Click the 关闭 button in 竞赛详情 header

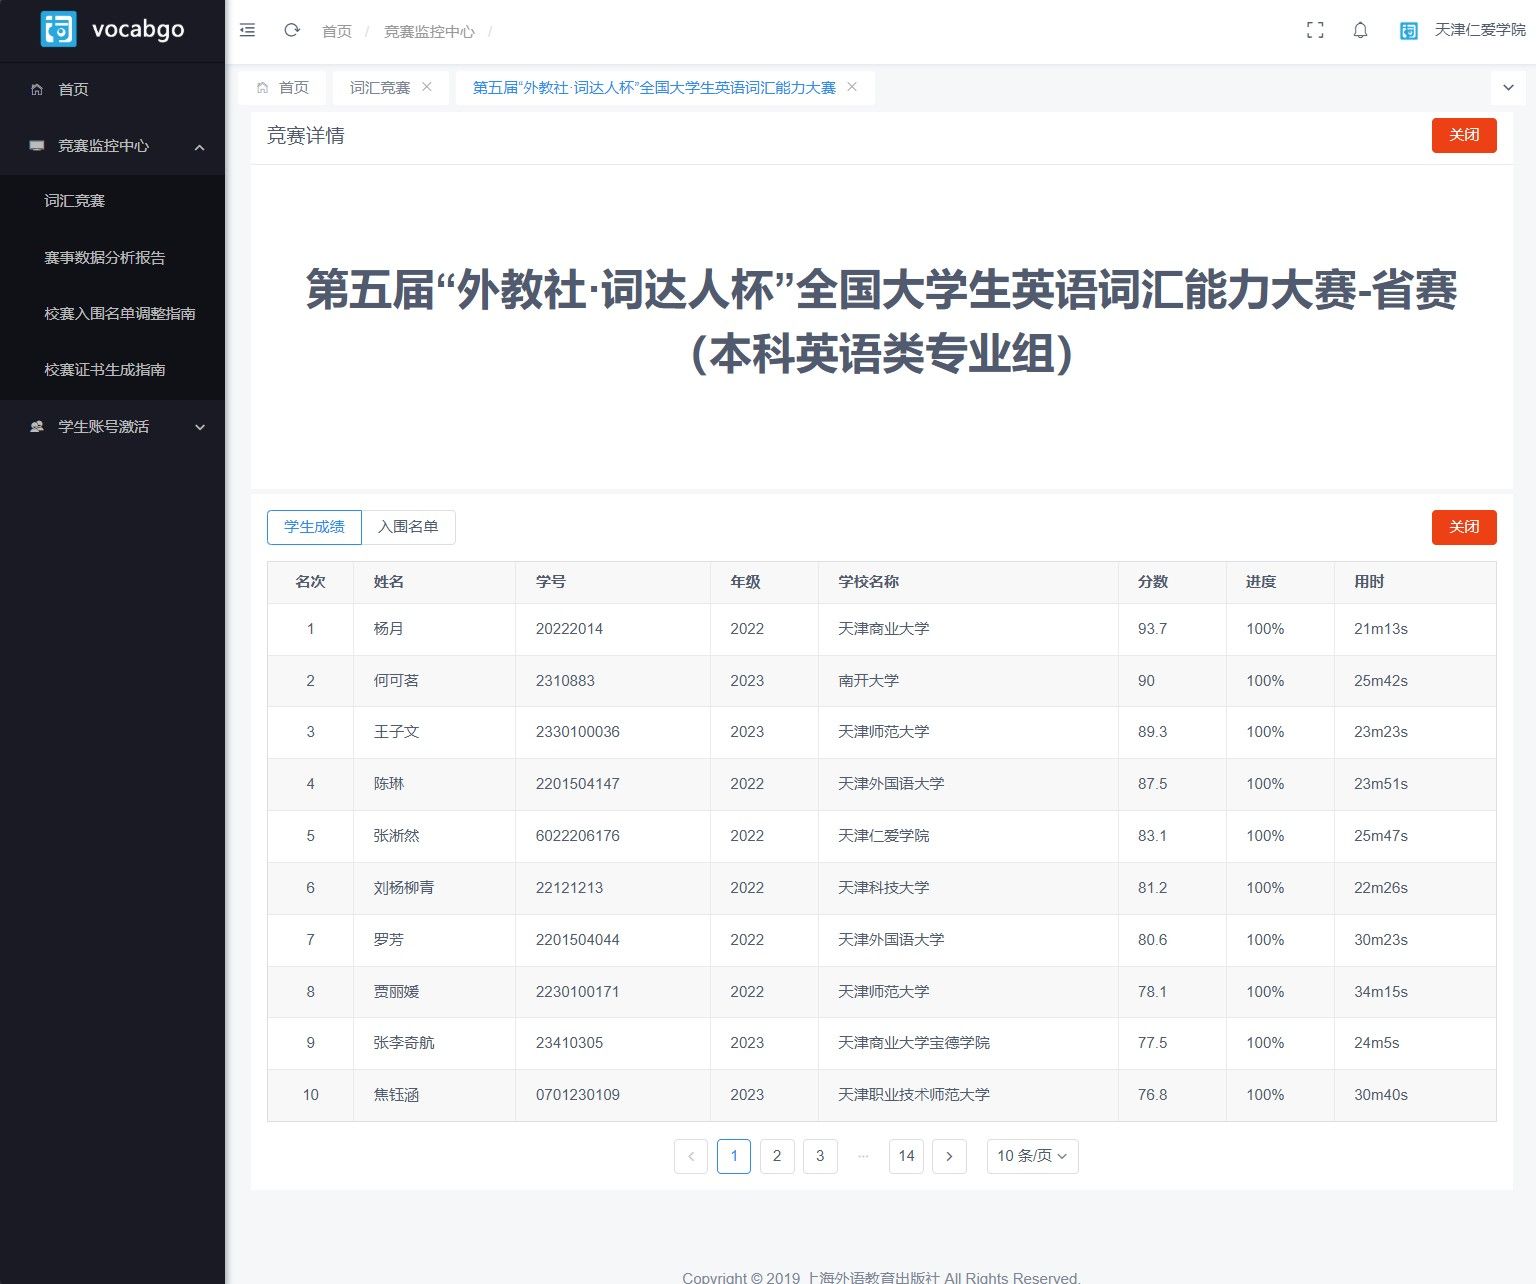click(1464, 135)
